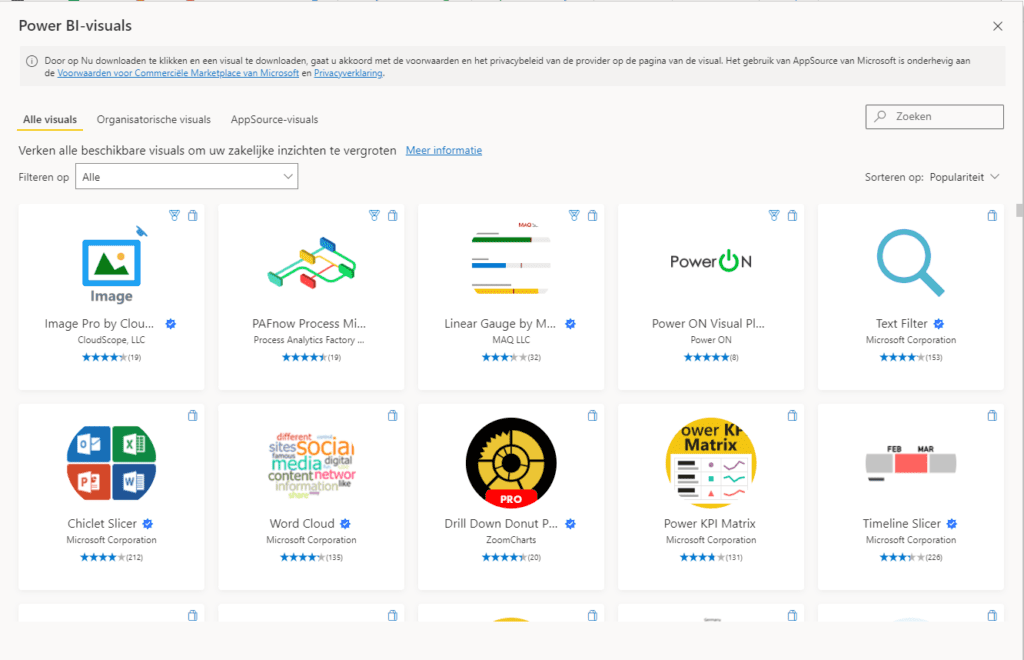Select the PAFnow Process Mining flow thumbnail
1024x660 pixels.
coord(312,262)
